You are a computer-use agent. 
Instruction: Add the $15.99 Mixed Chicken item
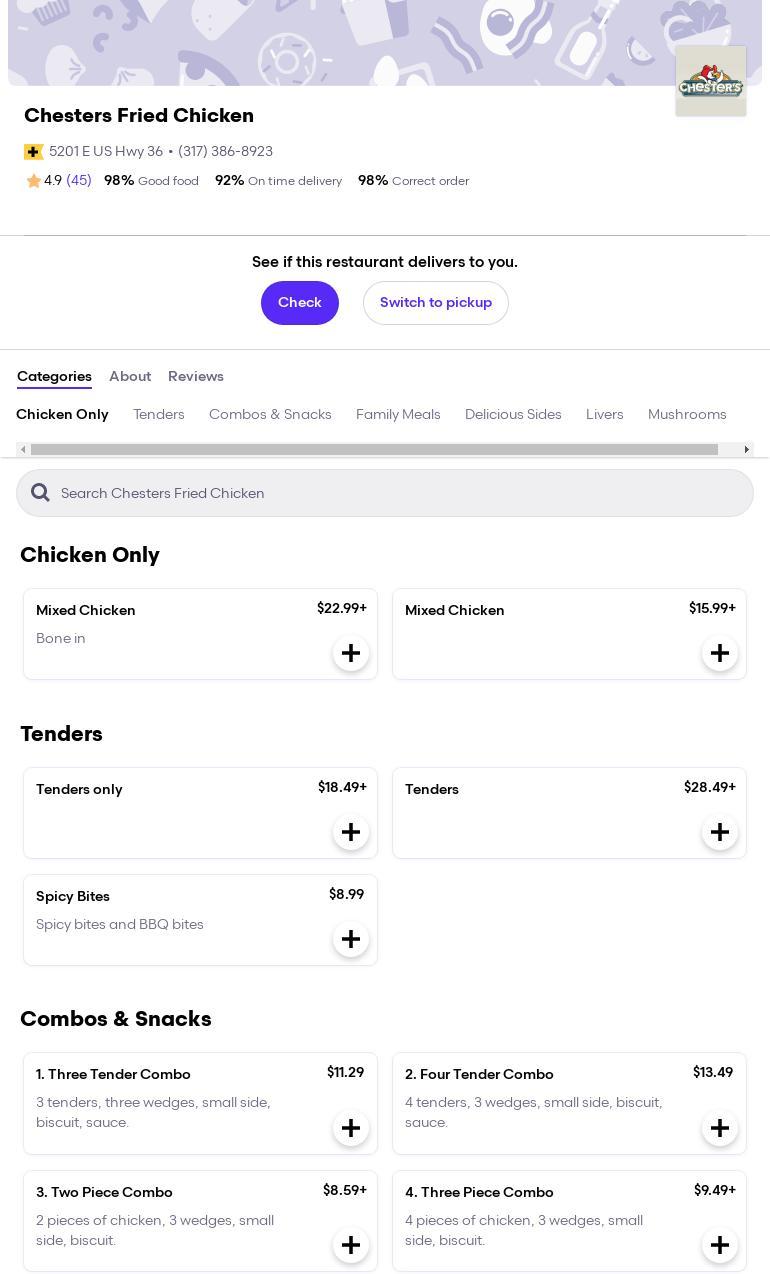click(720, 653)
